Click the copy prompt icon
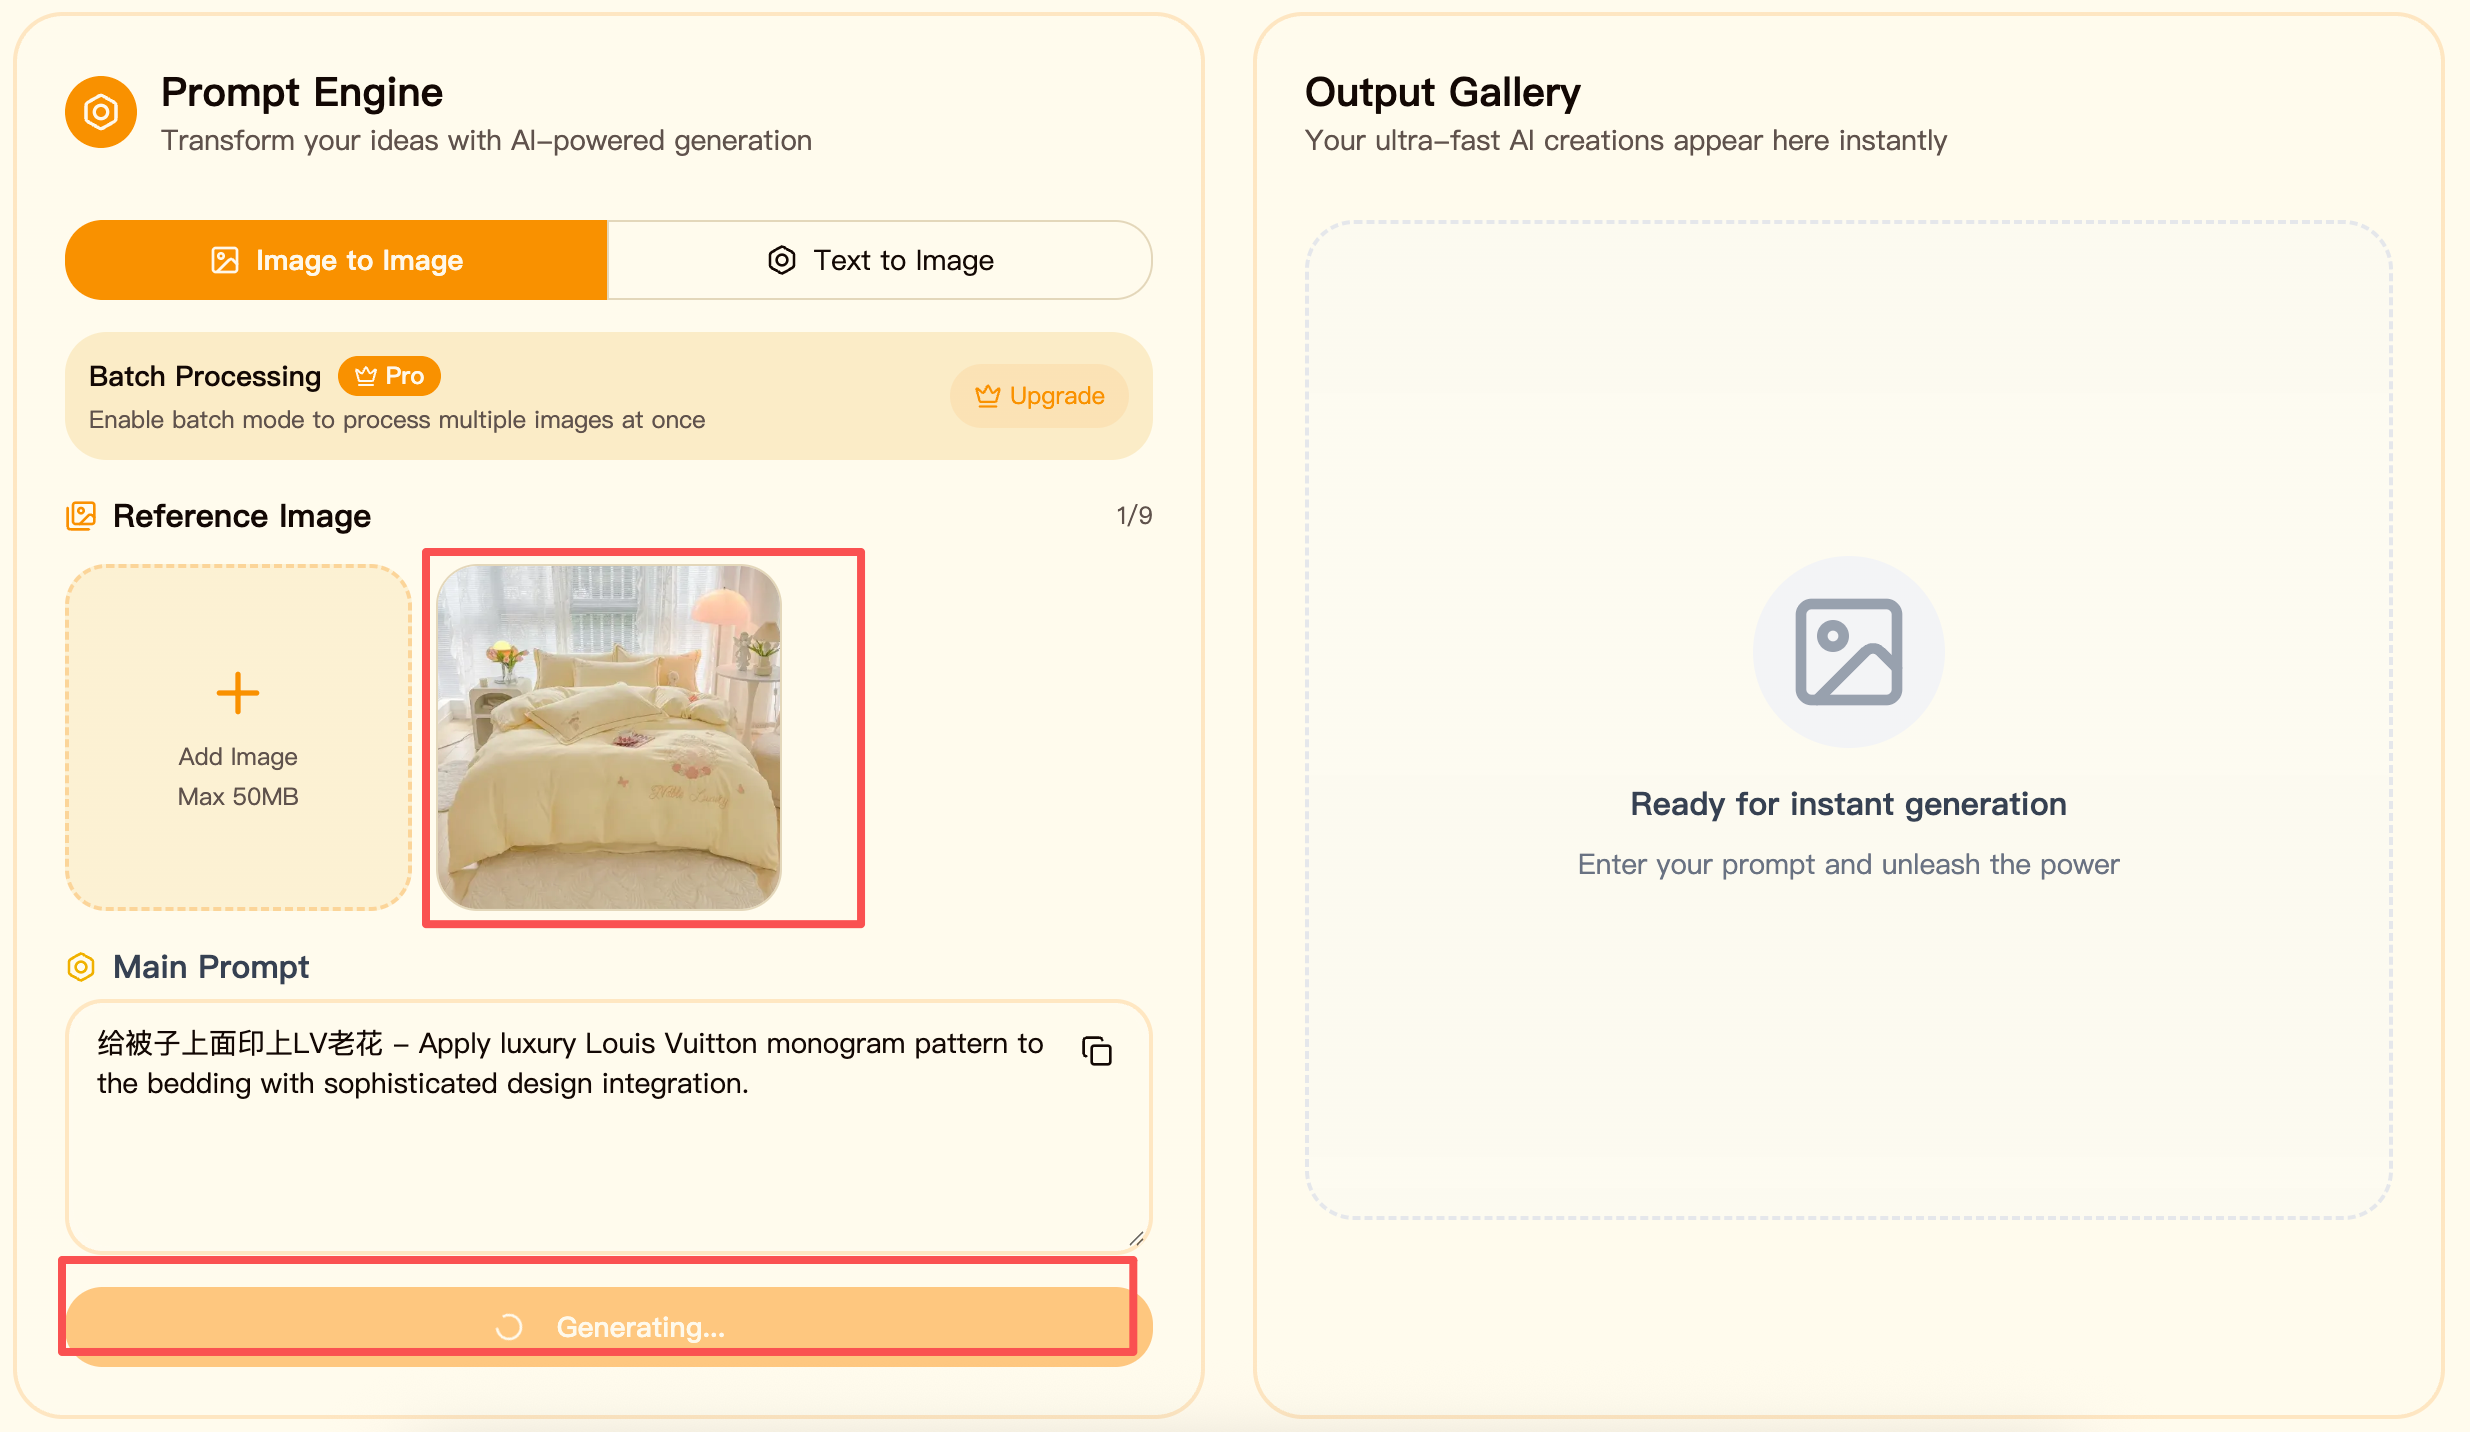This screenshot has width=2470, height=1432. coord(1097,1051)
